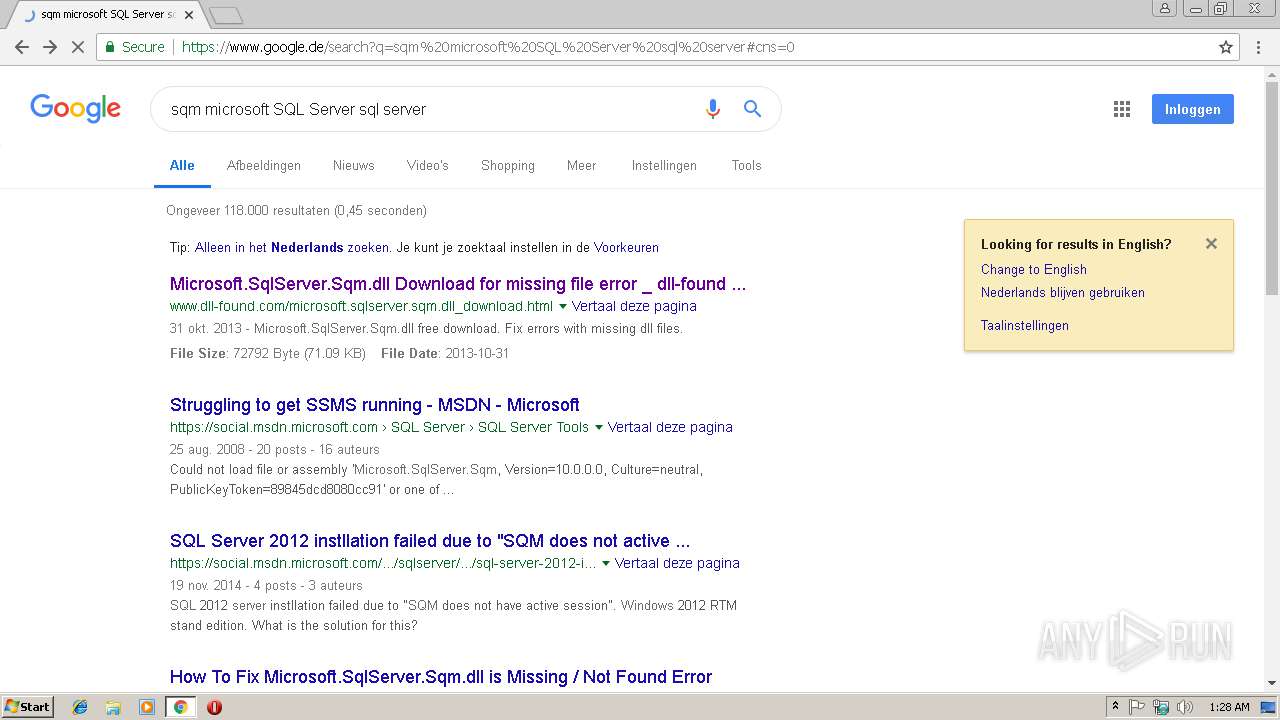Switch to Shopping tab
The height and width of the screenshot is (720, 1280).
point(508,166)
